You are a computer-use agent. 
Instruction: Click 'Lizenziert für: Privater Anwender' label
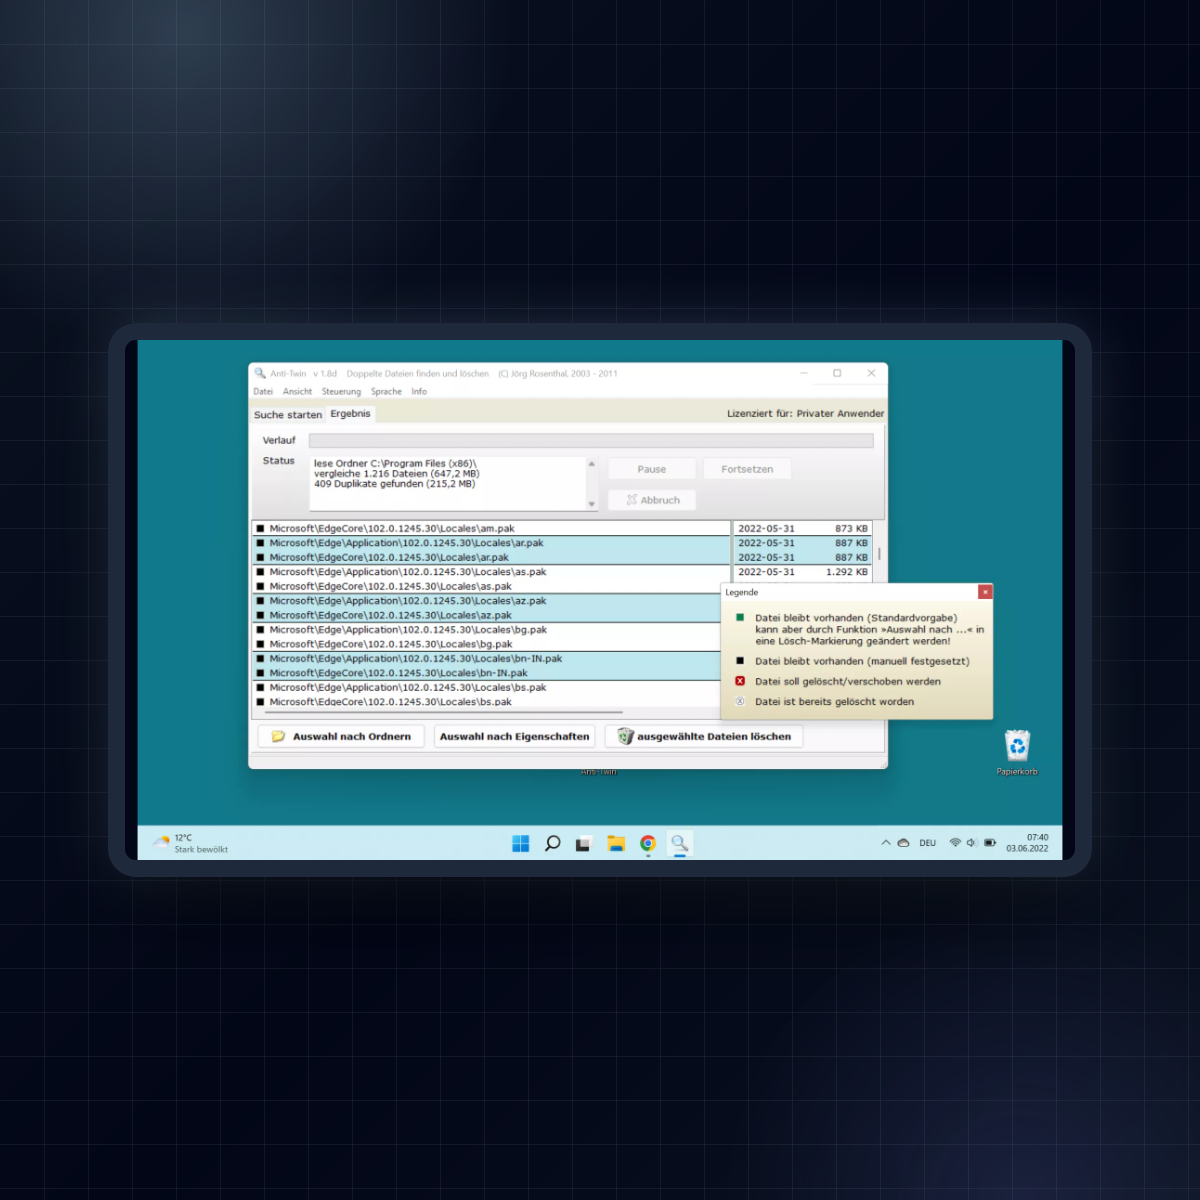(x=806, y=414)
